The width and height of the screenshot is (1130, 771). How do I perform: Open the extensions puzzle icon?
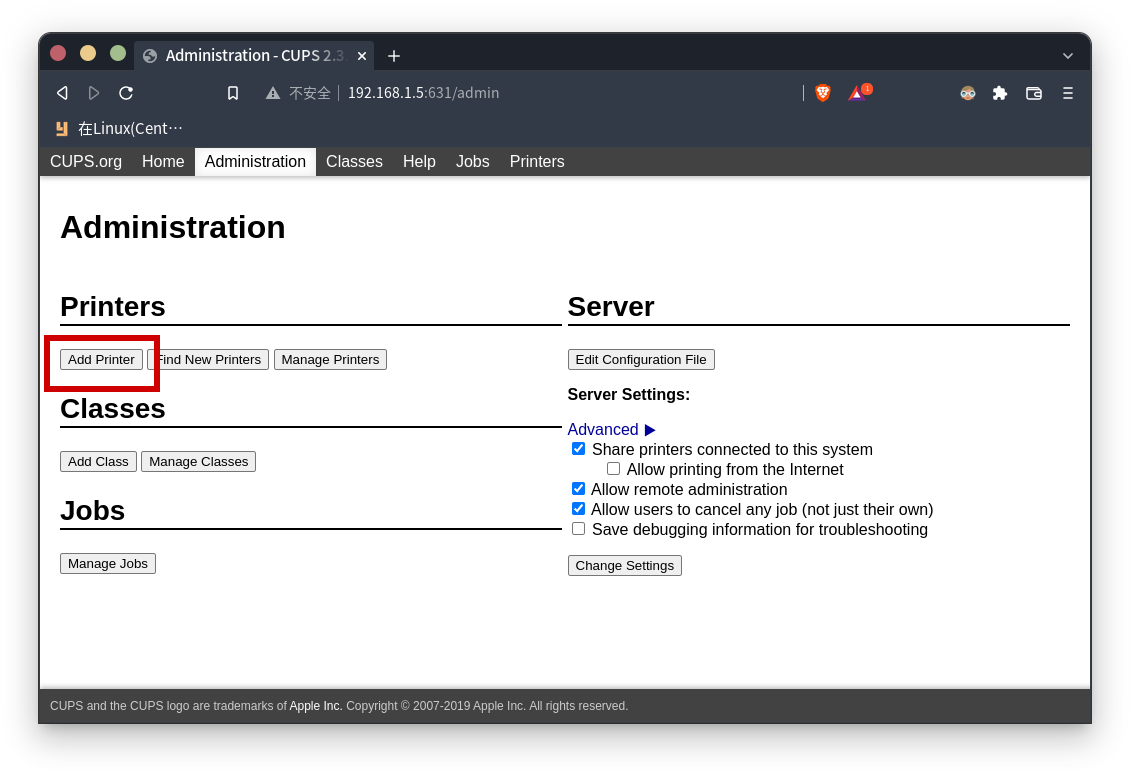[1000, 93]
